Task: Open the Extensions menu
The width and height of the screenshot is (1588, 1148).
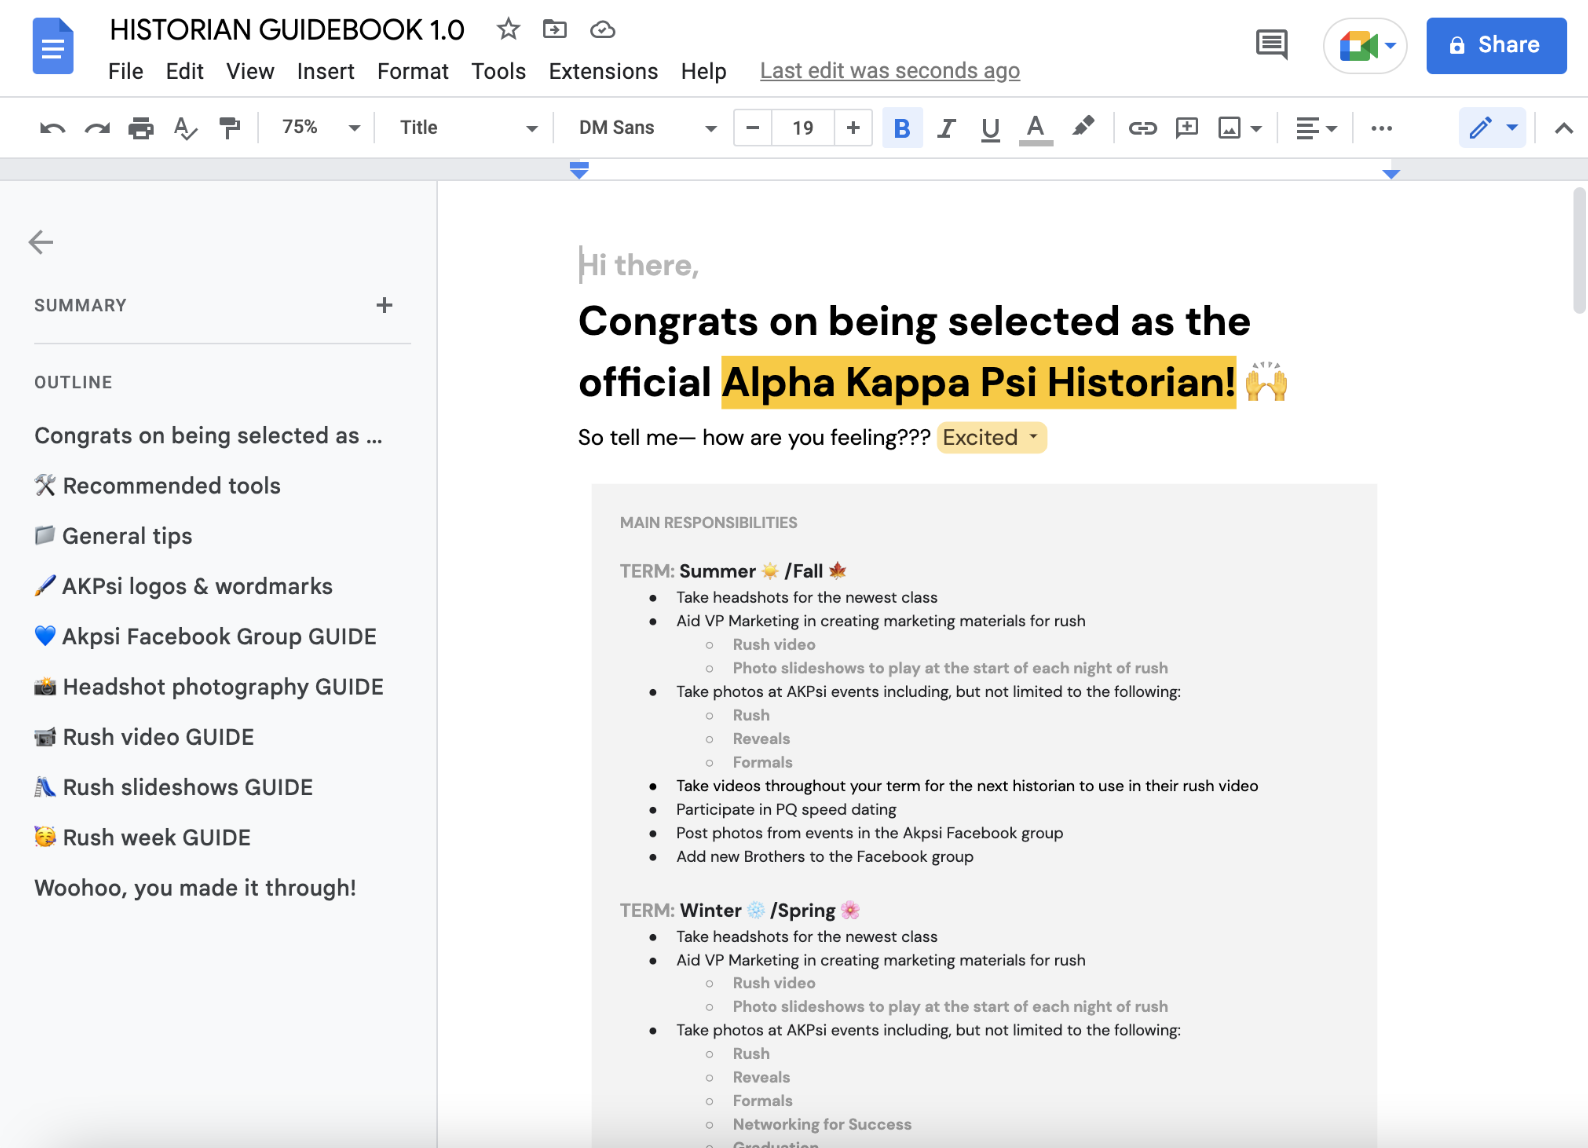Action: 604,72
